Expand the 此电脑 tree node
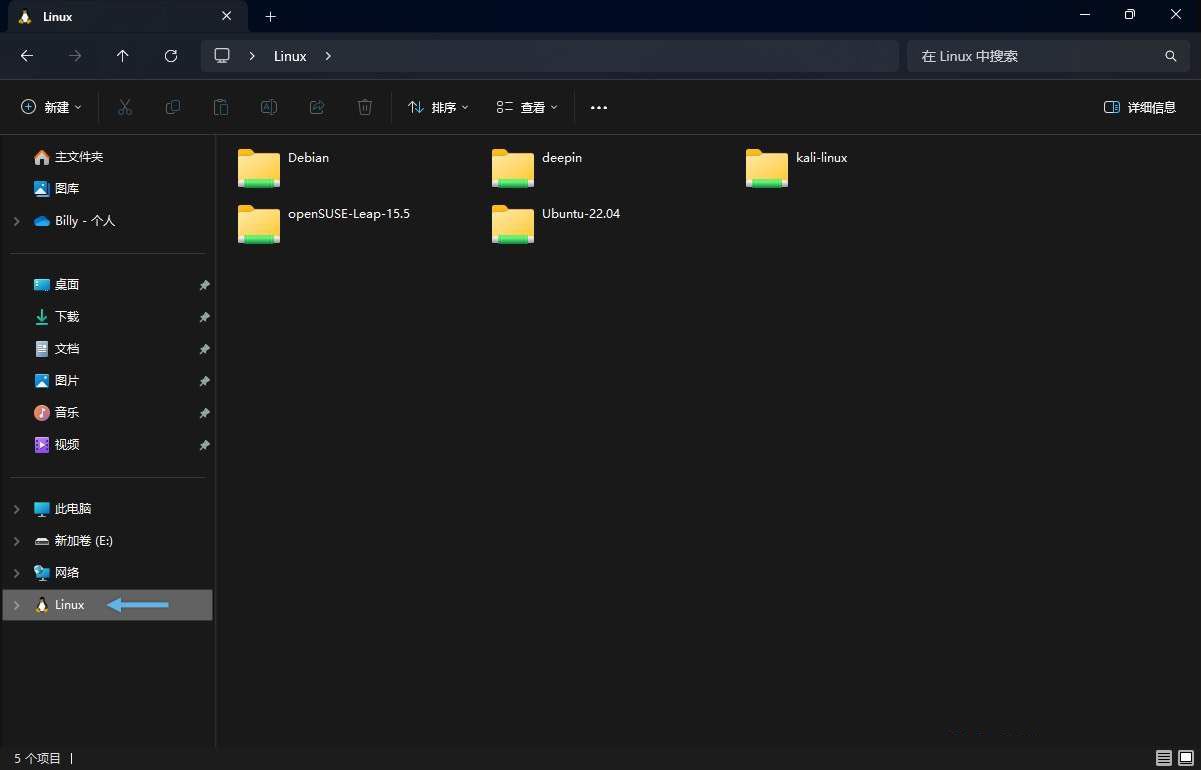The image size is (1201, 770). pos(16,509)
